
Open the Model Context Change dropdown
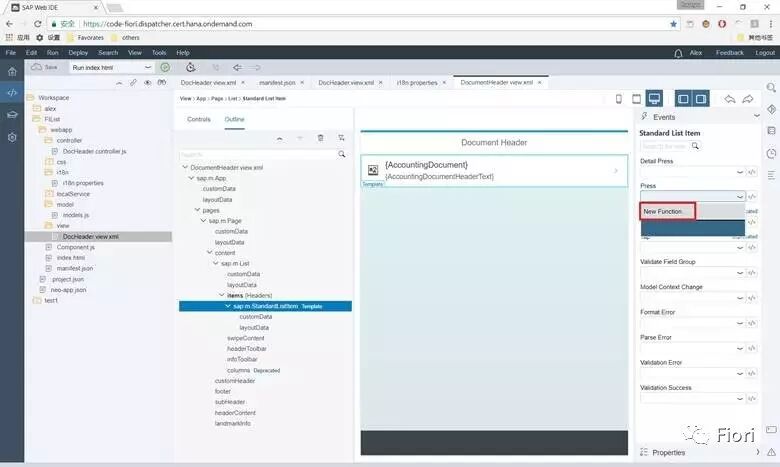pos(740,298)
